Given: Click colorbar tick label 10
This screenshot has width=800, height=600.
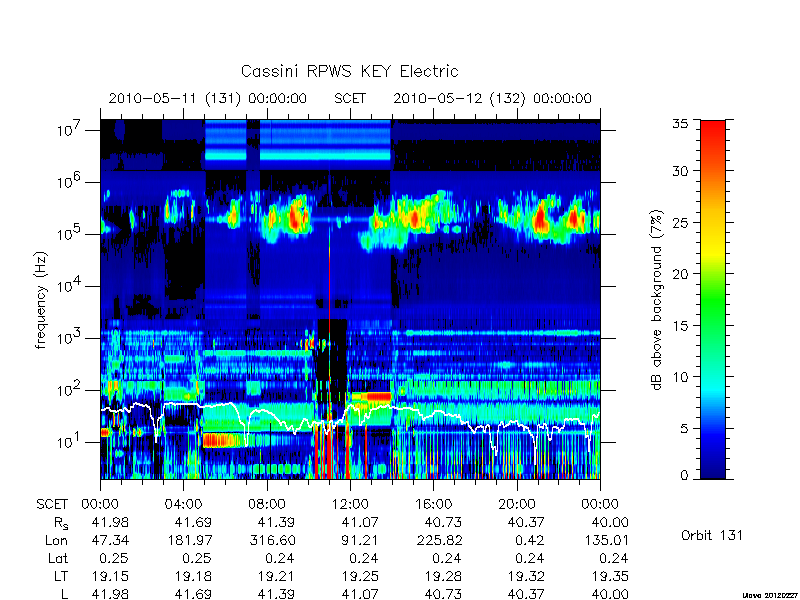Looking at the screenshot, I should pyautogui.click(x=679, y=377).
